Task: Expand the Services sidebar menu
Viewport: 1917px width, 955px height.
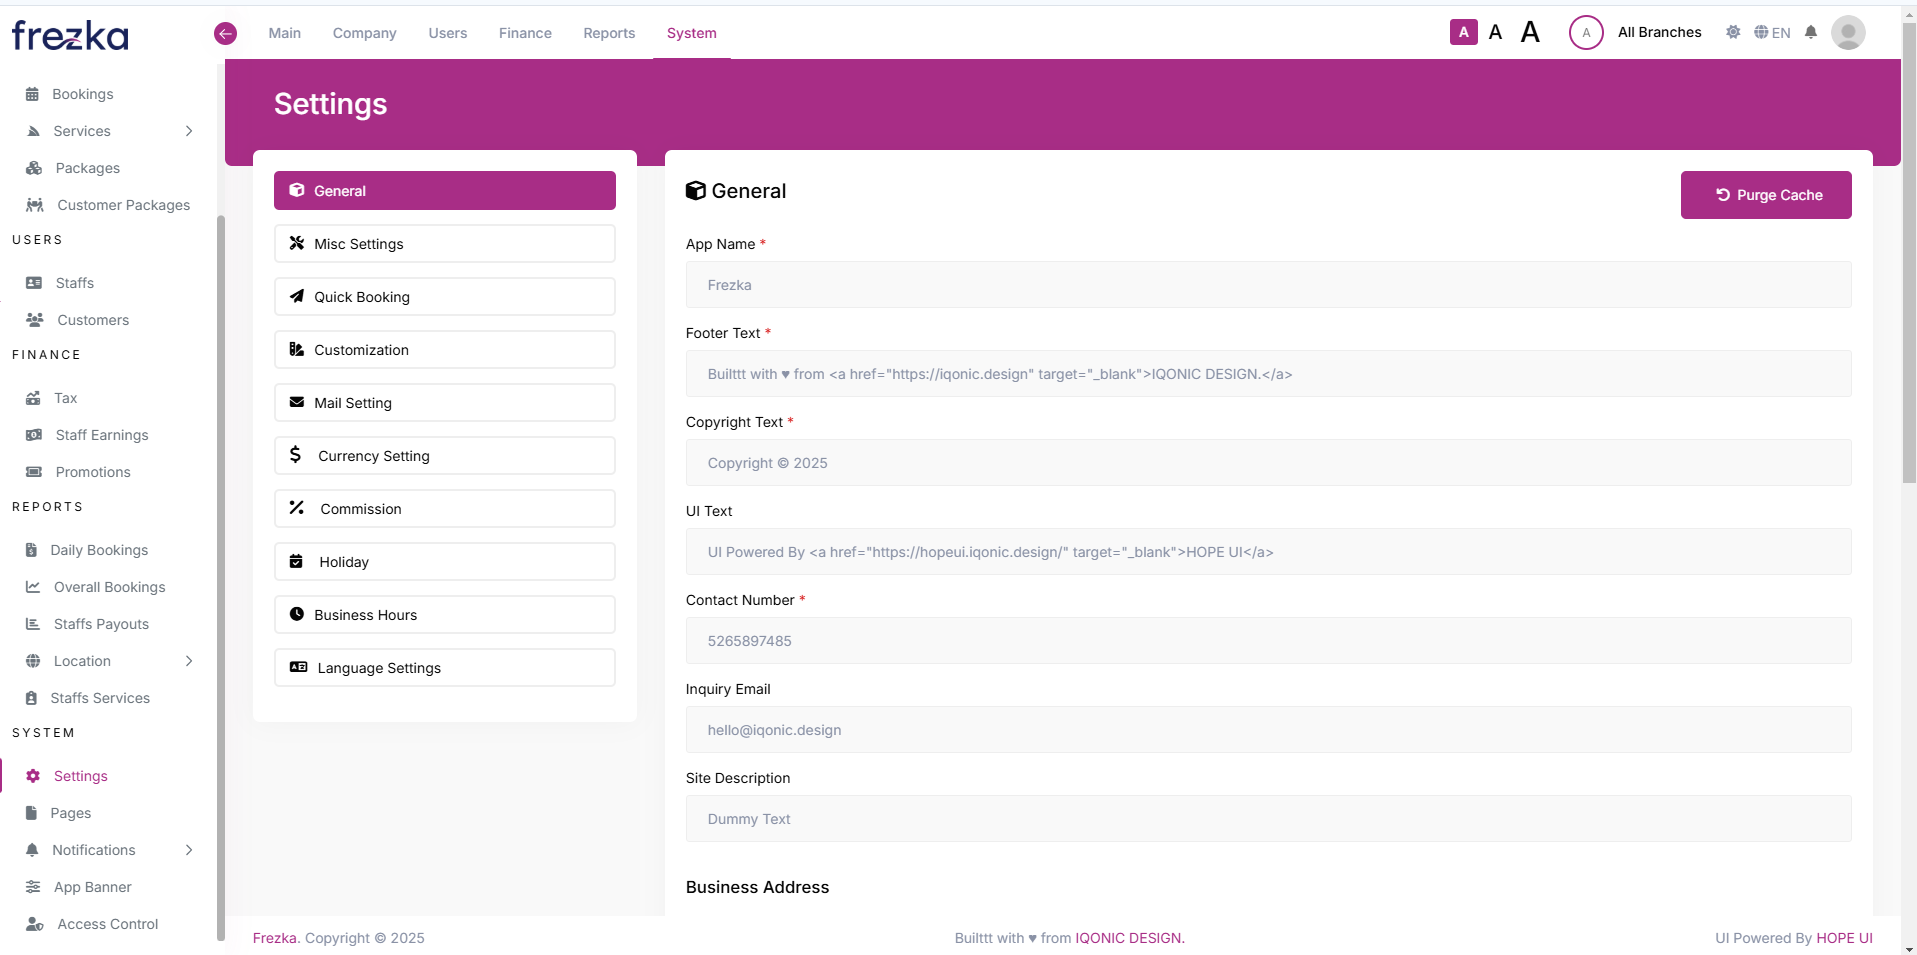Action: (189, 131)
